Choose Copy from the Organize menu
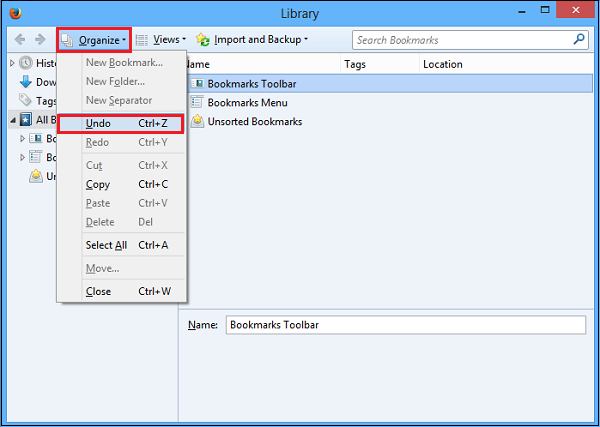This screenshot has height=427, width=600. [121, 184]
